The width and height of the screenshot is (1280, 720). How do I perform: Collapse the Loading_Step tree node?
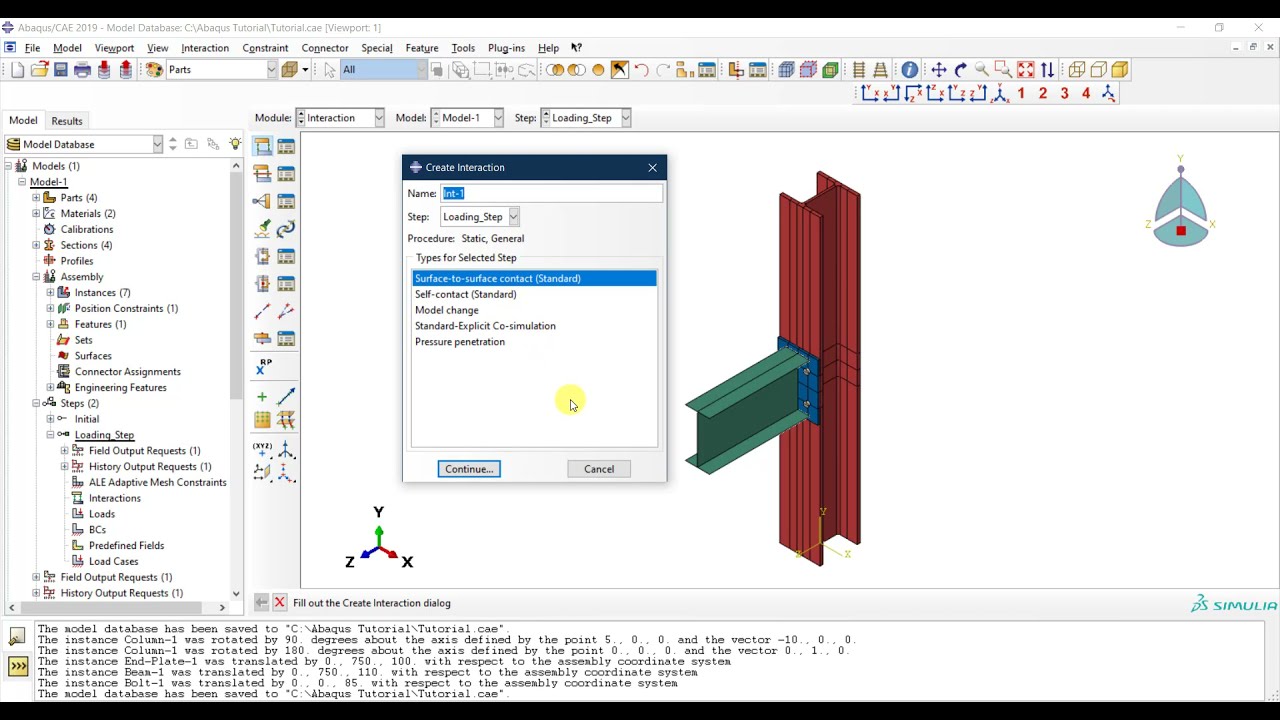click(50, 435)
